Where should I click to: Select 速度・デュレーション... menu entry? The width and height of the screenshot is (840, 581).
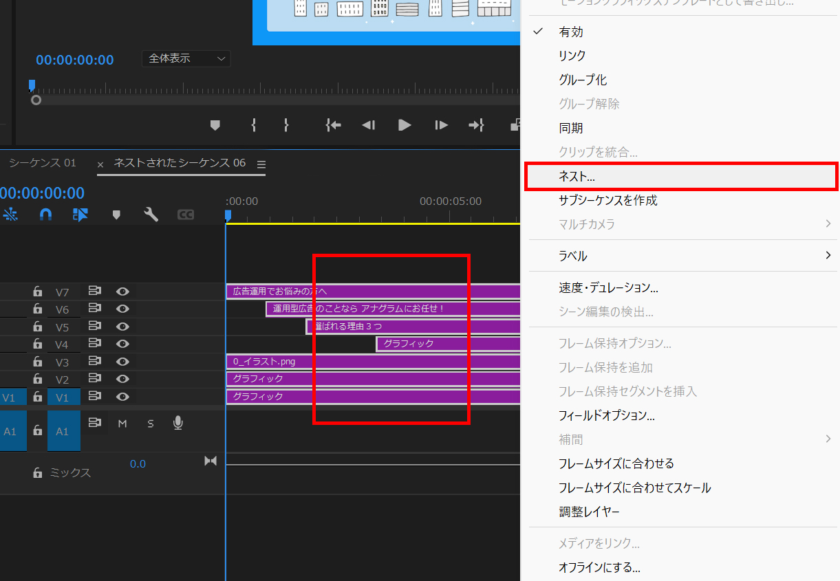click(x=608, y=288)
